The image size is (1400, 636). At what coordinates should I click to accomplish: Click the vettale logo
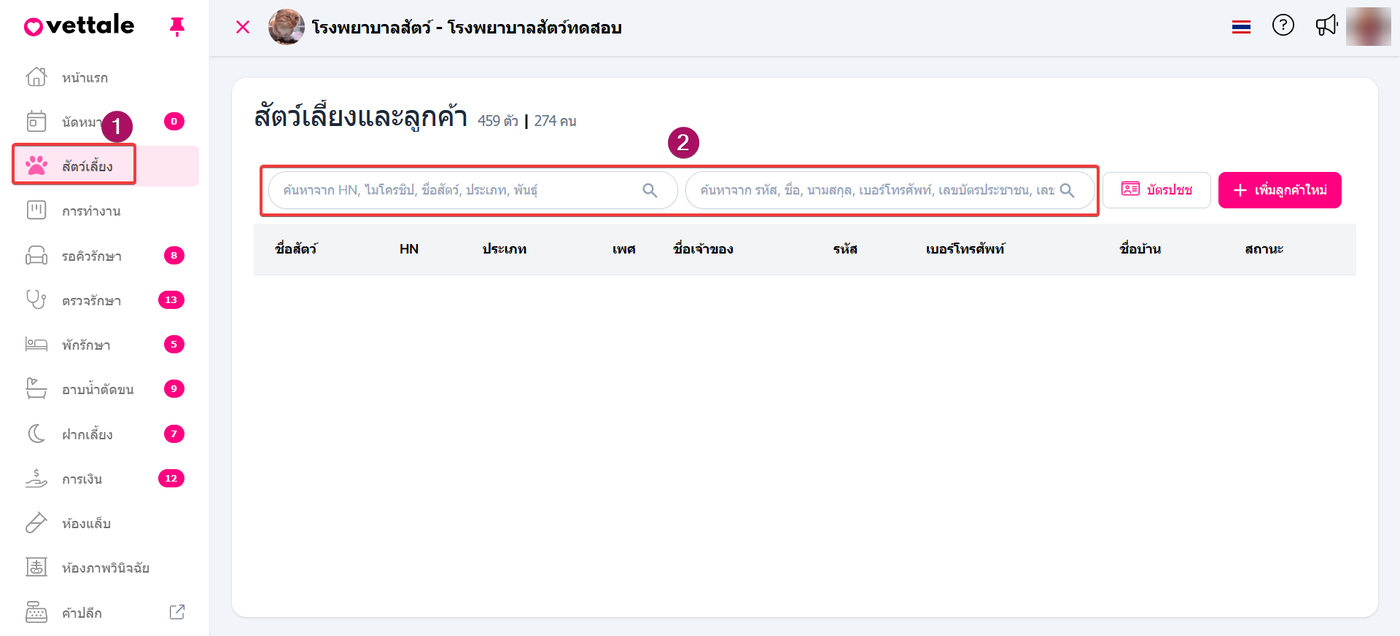(79, 26)
